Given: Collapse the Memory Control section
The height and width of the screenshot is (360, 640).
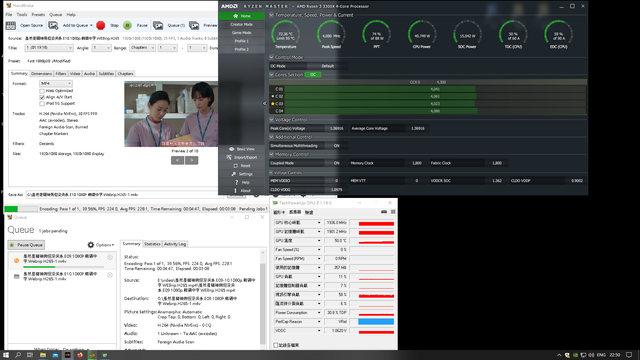Looking at the screenshot, I should tap(271, 154).
